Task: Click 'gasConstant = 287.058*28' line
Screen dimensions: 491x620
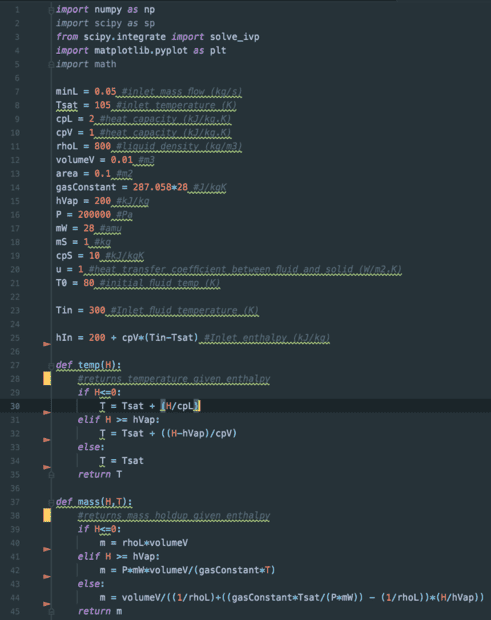Action: point(122,187)
